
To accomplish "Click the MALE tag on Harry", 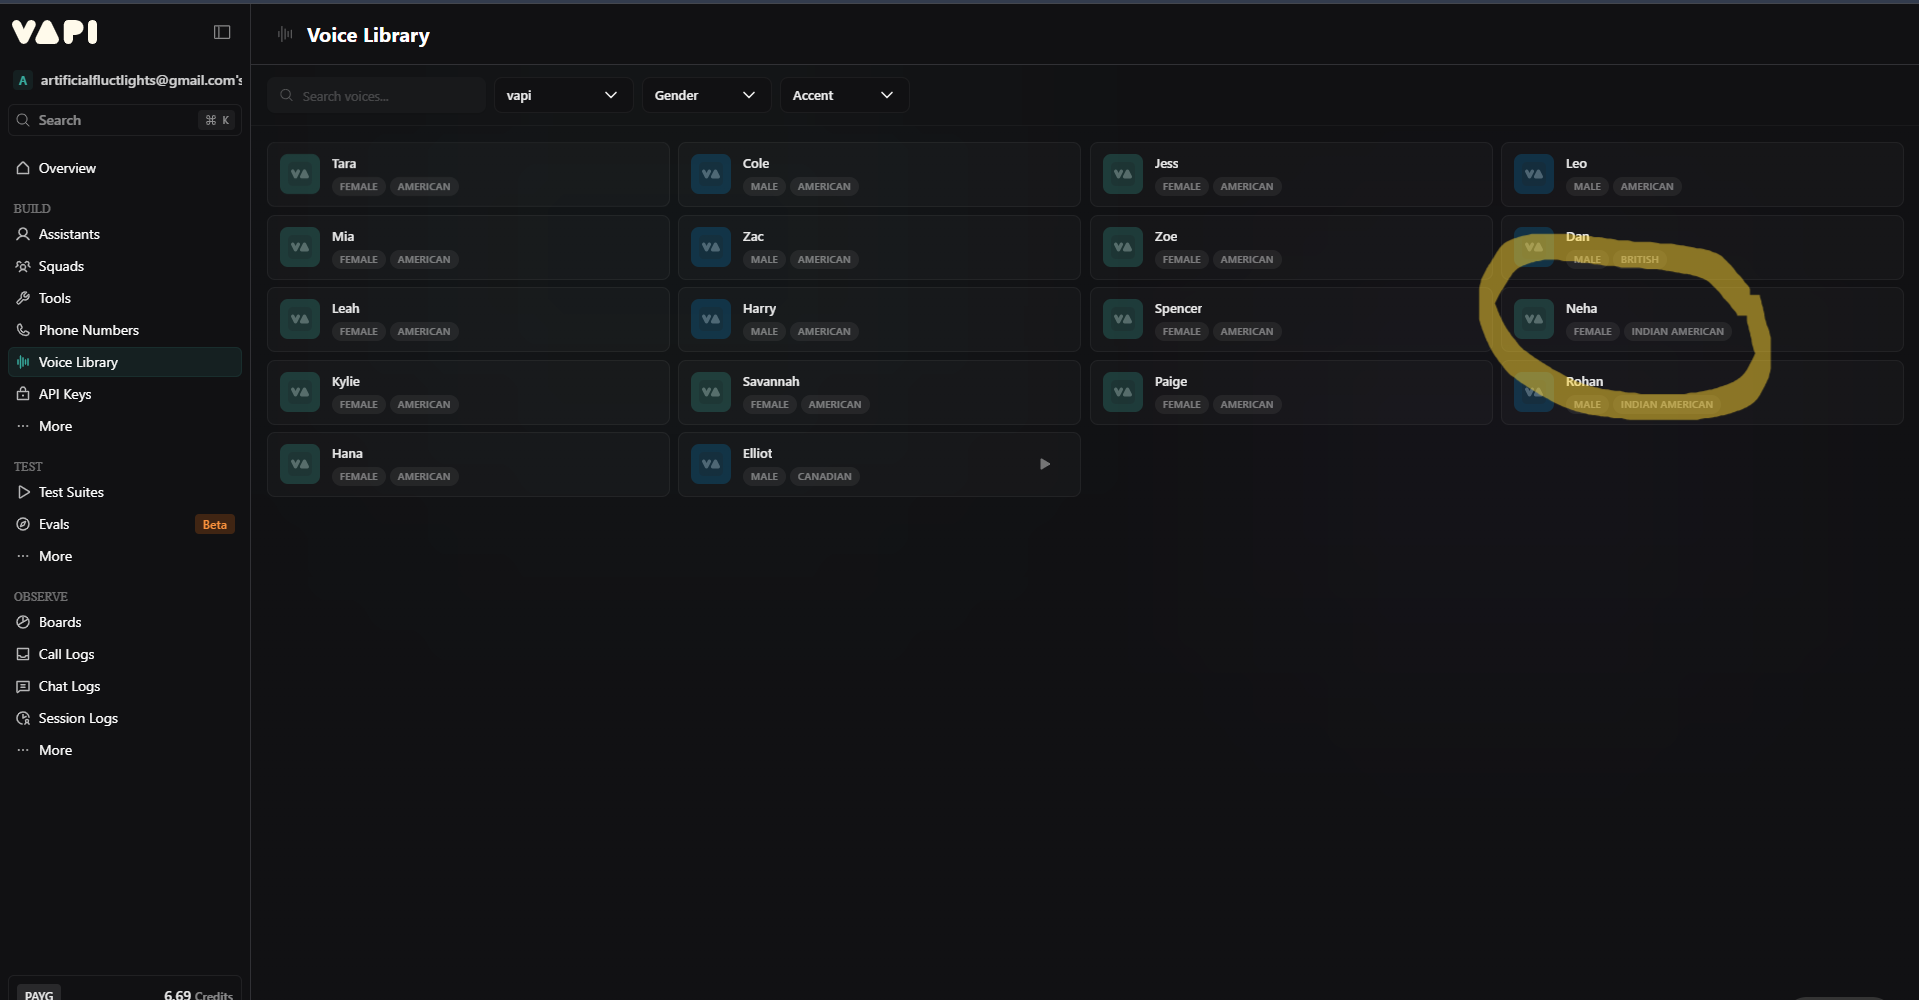I will click(x=764, y=332).
